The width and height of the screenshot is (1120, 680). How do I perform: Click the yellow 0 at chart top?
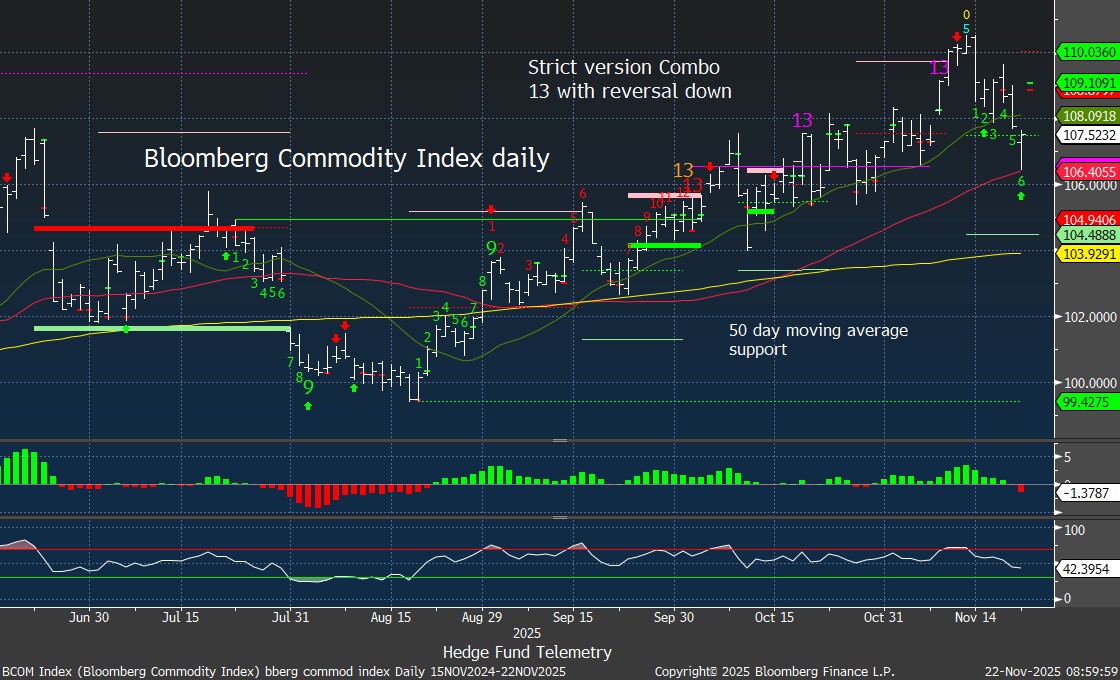pos(966,15)
